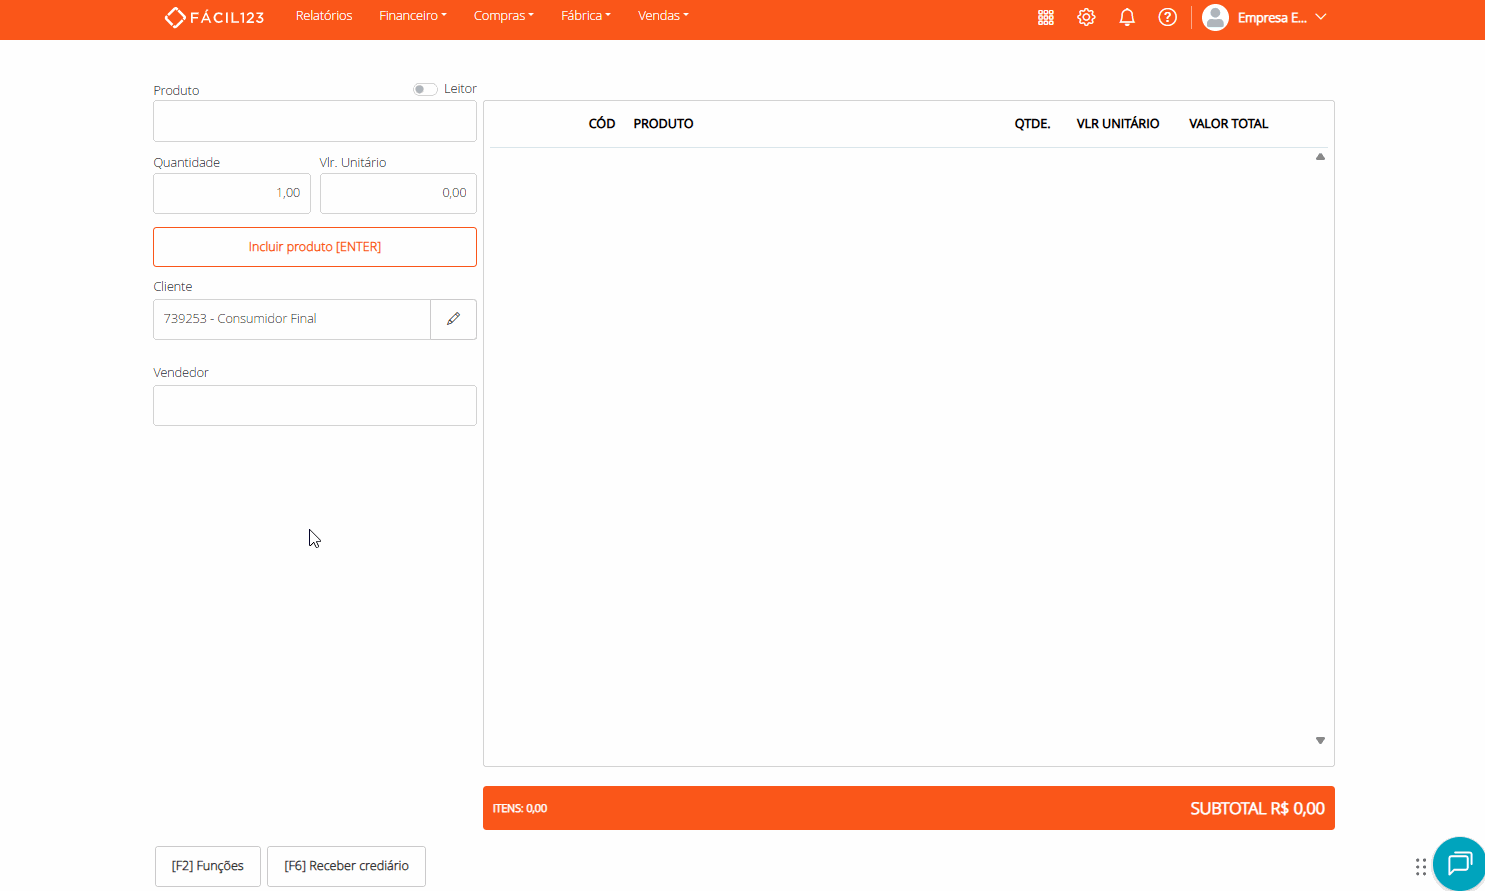The width and height of the screenshot is (1485, 891).
Task: Open the Relatórios menu item
Action: pos(324,16)
